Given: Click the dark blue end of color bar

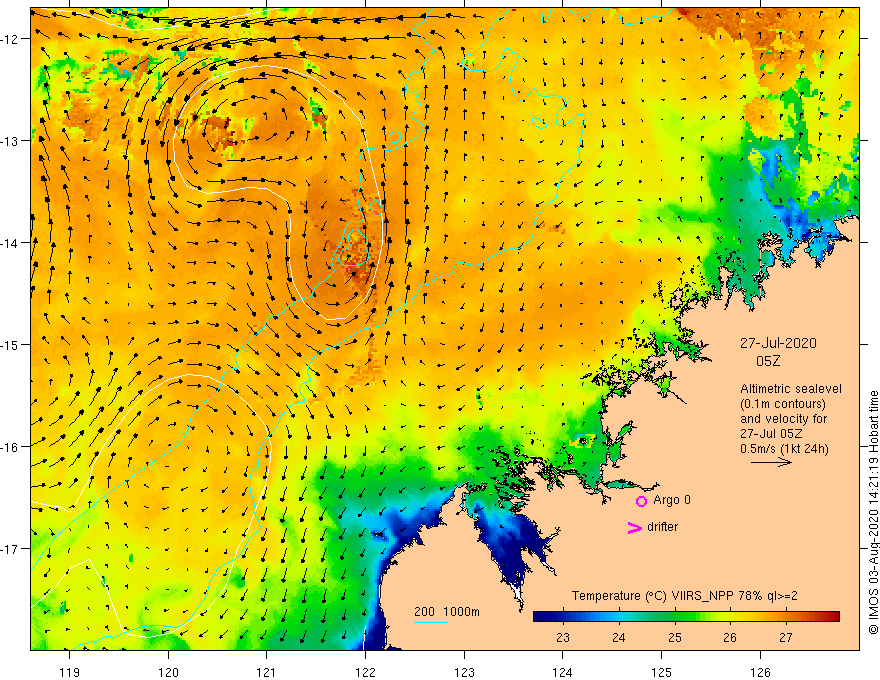Looking at the screenshot, I should tap(539, 617).
